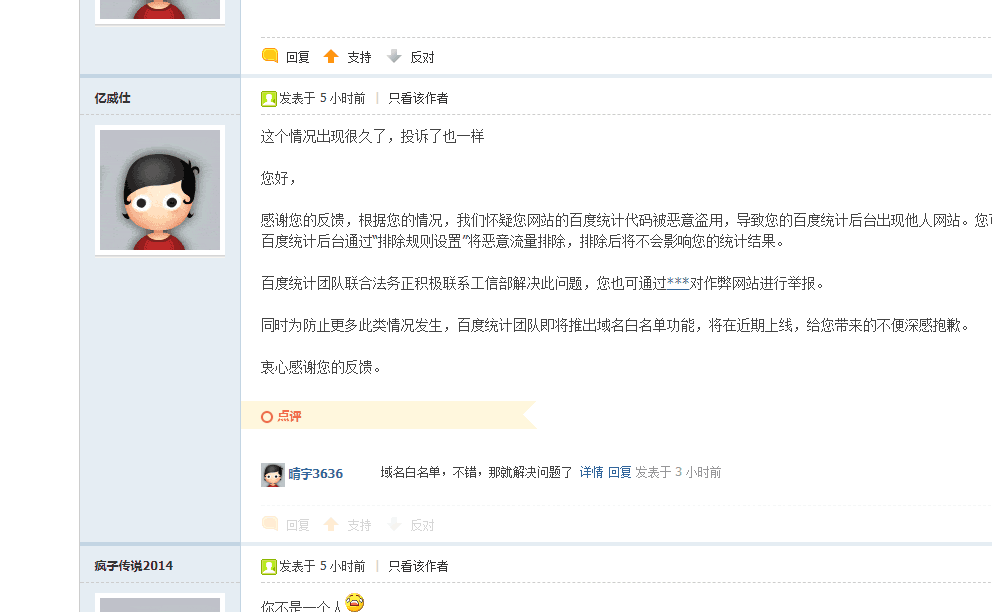Click the gray downvote arrow icon at top
This screenshot has height=612, width=992.
tap(394, 56)
